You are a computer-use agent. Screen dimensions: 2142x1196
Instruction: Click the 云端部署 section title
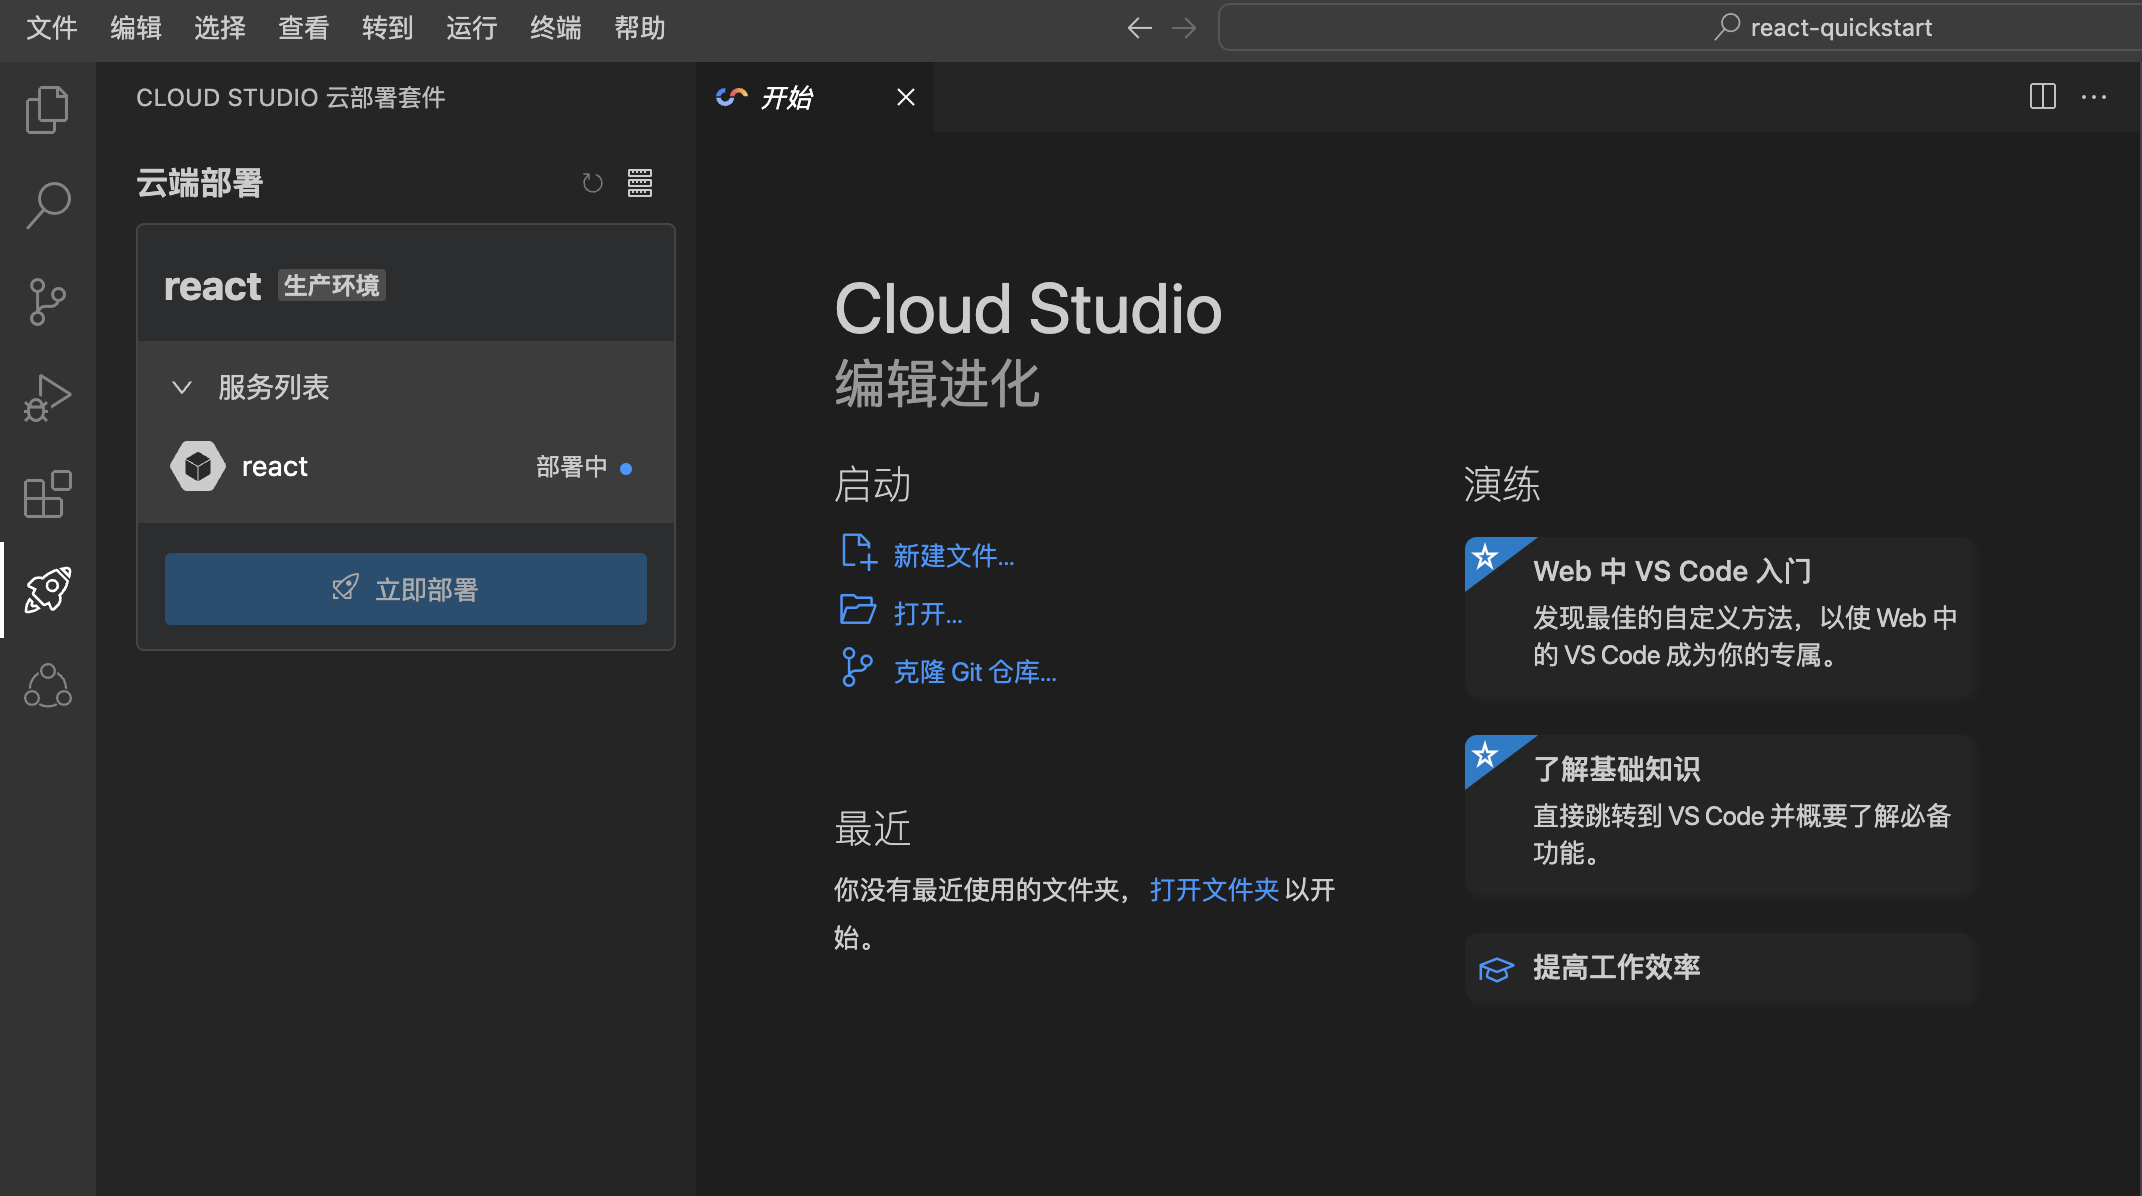click(199, 183)
